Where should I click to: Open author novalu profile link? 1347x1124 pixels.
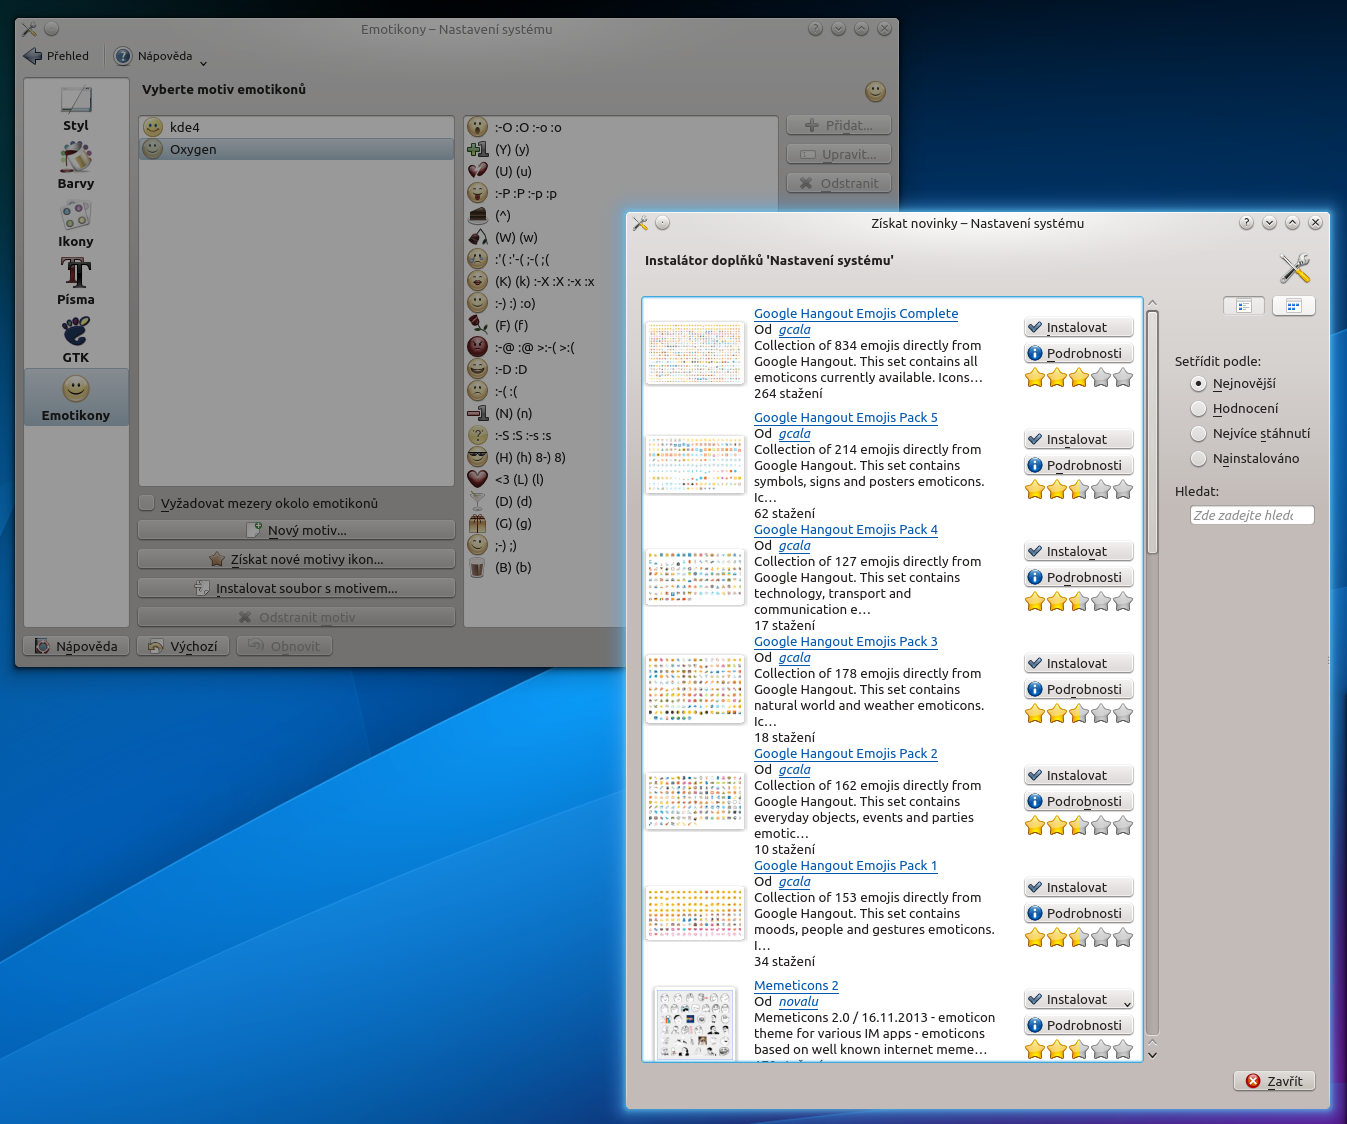point(798,1001)
